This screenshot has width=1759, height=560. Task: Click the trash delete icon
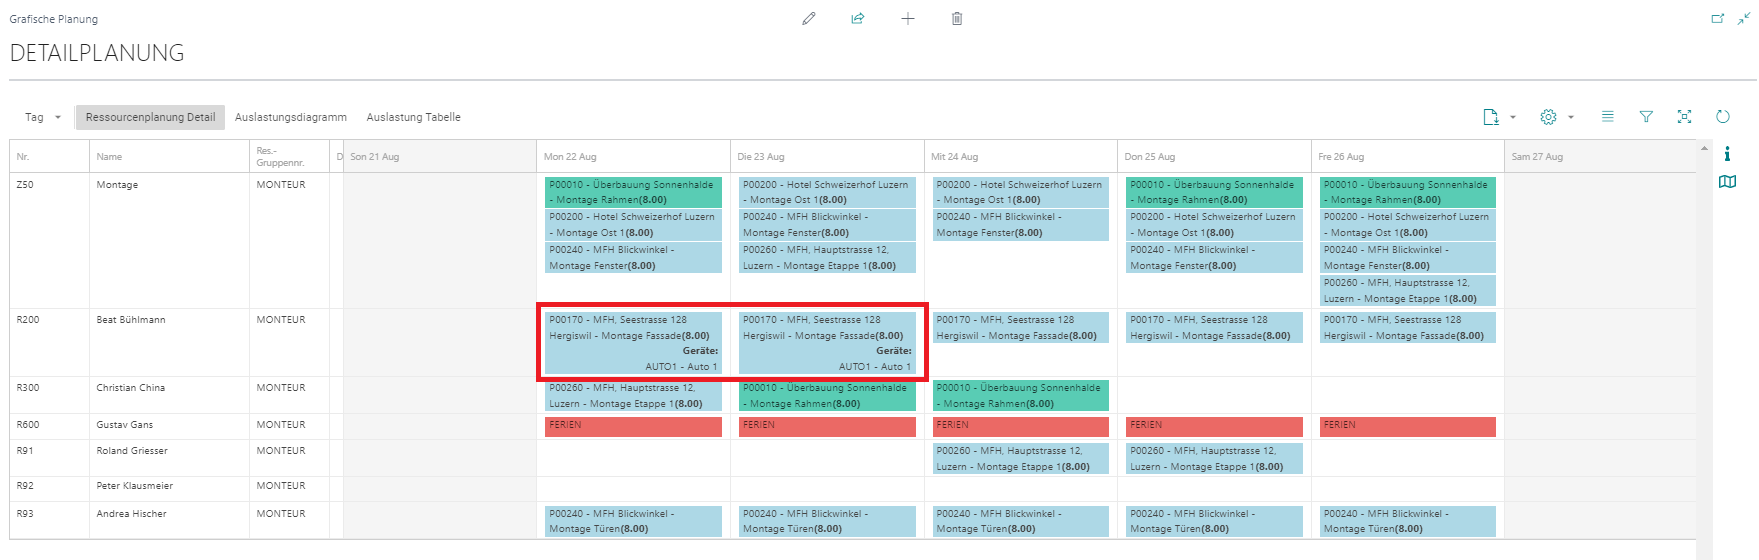pos(957,19)
